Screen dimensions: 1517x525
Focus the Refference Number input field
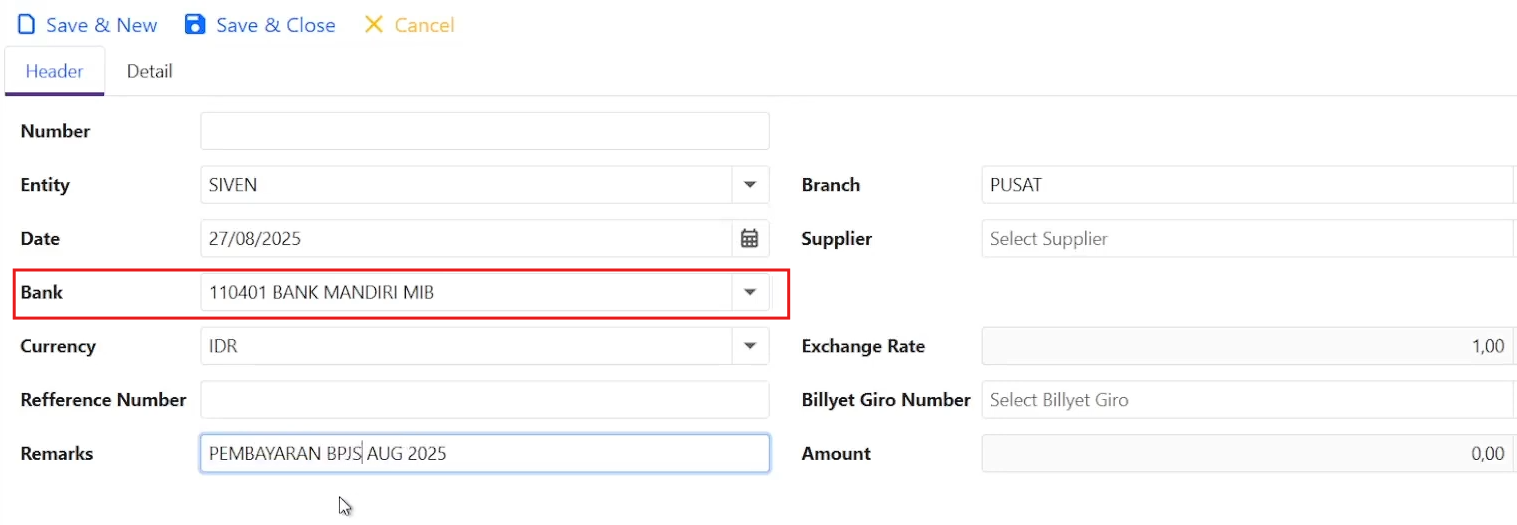485,399
